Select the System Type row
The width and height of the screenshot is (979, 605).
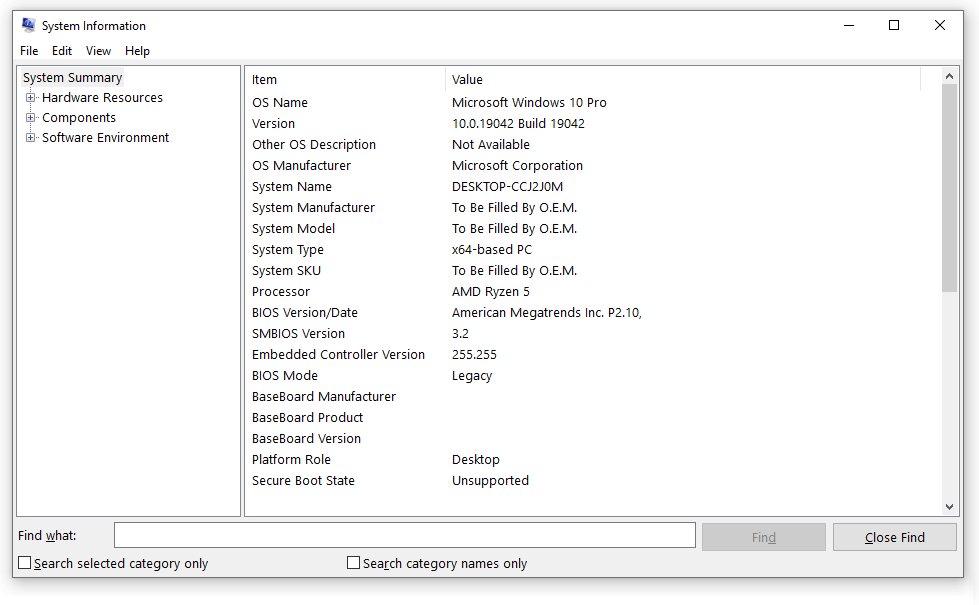tap(288, 250)
